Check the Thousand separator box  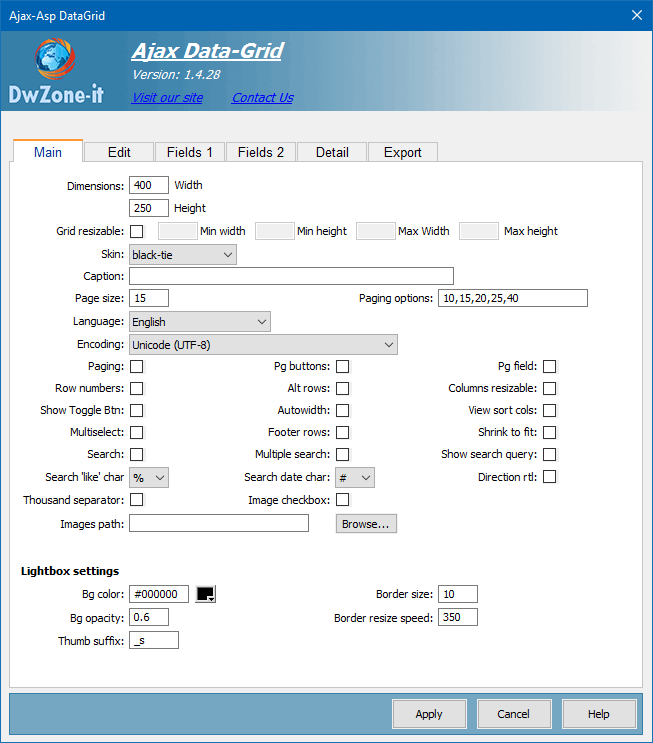[136, 499]
